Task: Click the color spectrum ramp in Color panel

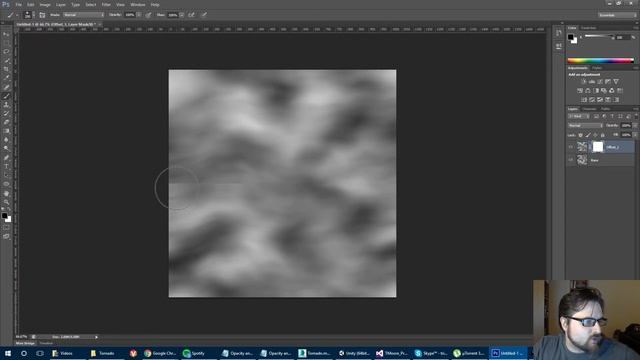Action: pos(600,61)
